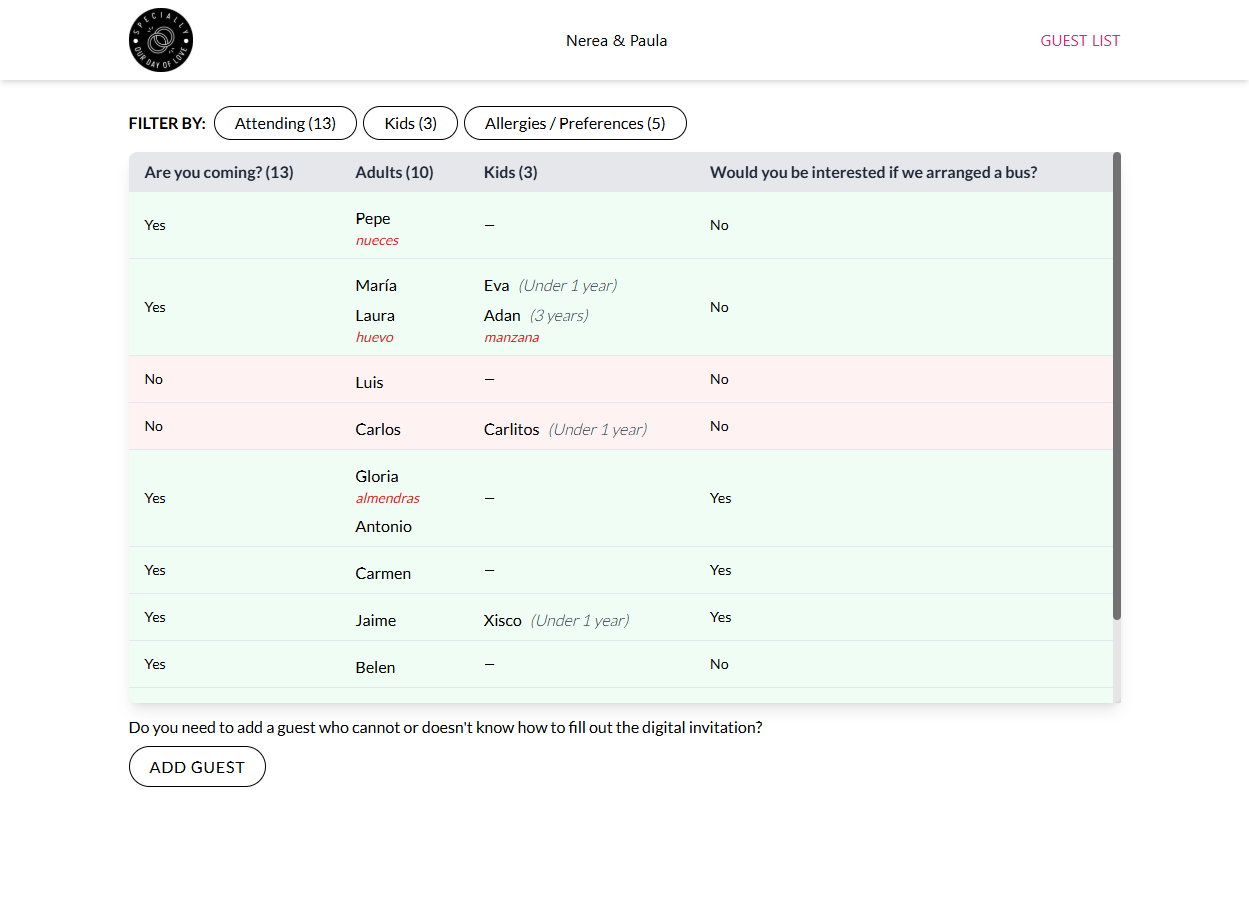Click Luis row's attending answer No
The width and height of the screenshot is (1249, 919).
(x=153, y=379)
